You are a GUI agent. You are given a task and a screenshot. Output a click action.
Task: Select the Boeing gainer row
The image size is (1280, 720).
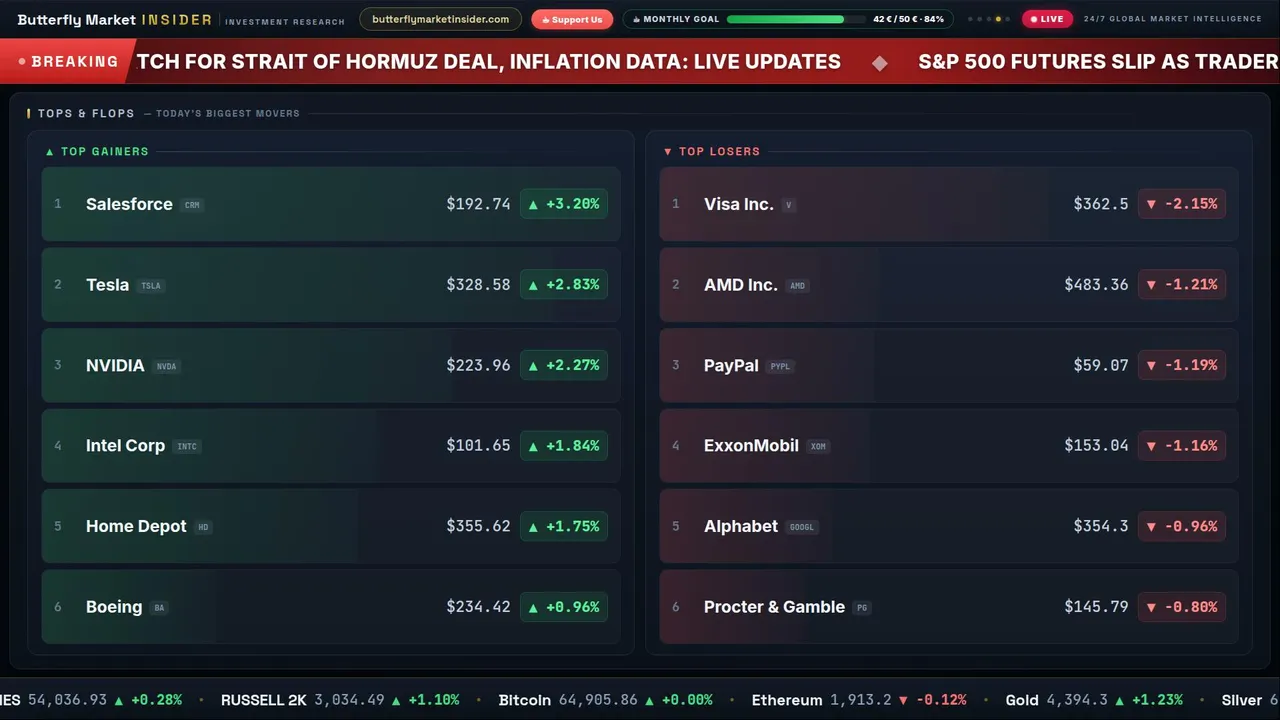331,607
